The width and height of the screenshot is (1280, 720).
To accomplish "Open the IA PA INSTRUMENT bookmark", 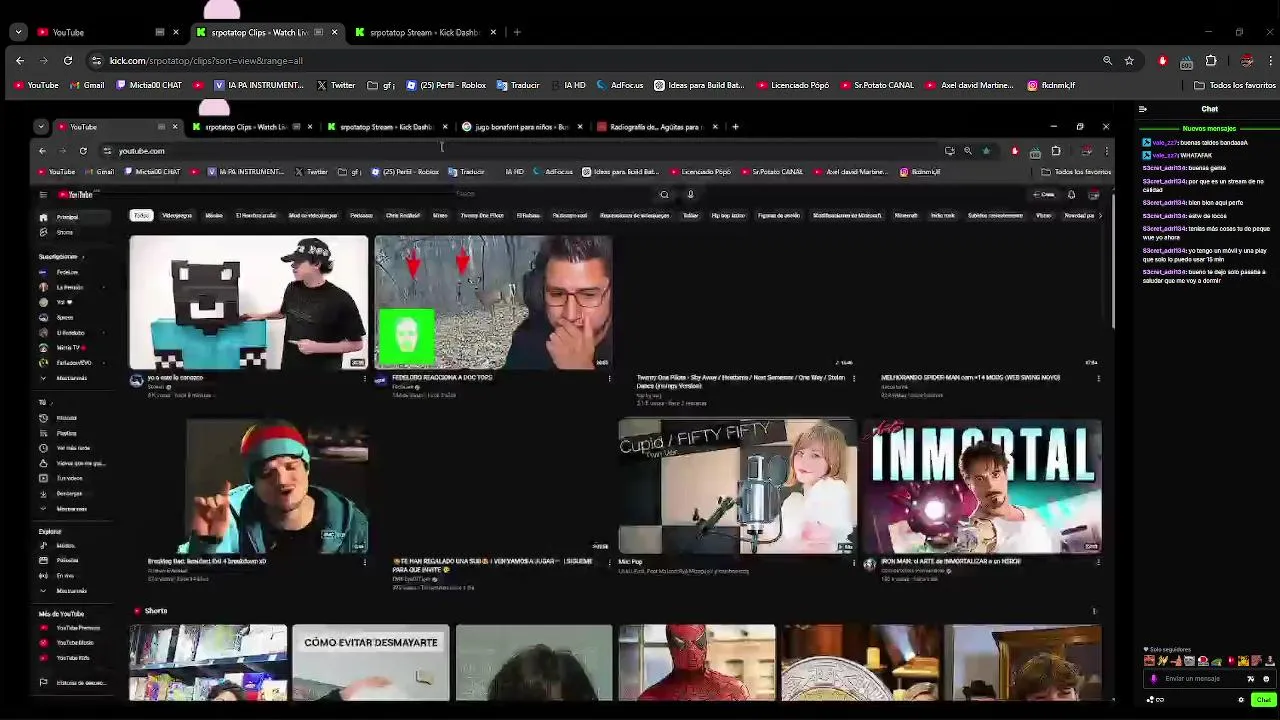I will 258,85.
